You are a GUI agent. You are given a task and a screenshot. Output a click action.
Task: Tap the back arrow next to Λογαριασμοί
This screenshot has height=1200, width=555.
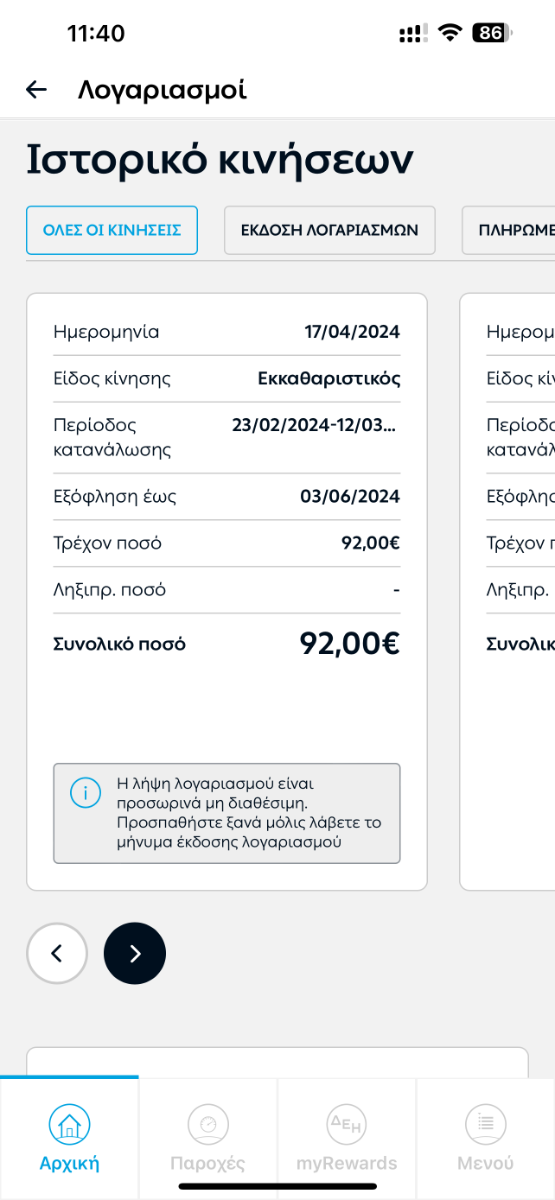pos(36,90)
